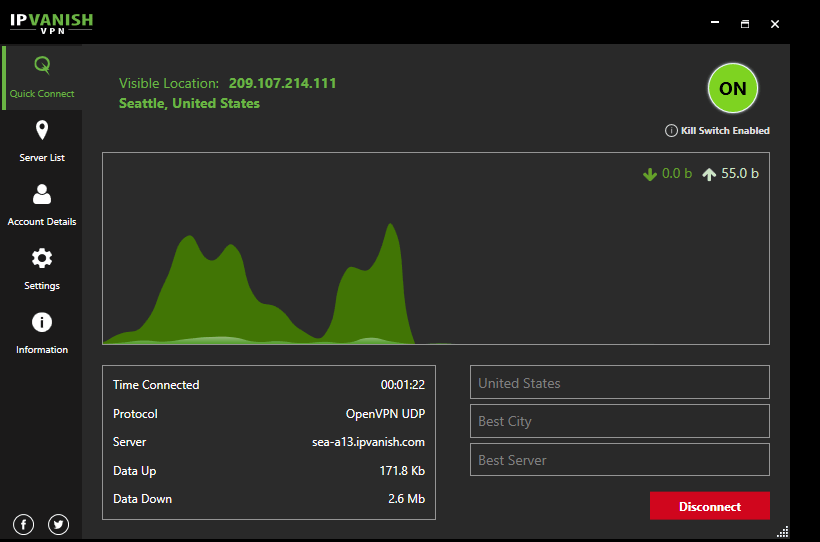Open the Best Server selector
This screenshot has width=820, height=542.
(620, 460)
